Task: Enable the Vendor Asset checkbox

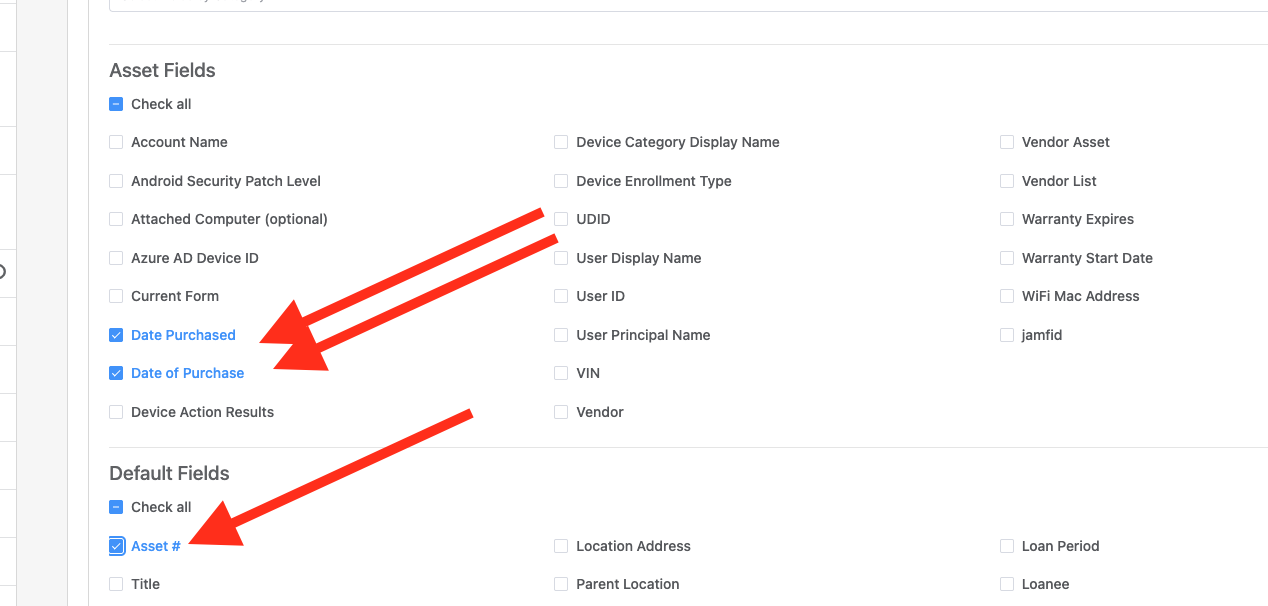Action: click(x=1006, y=142)
